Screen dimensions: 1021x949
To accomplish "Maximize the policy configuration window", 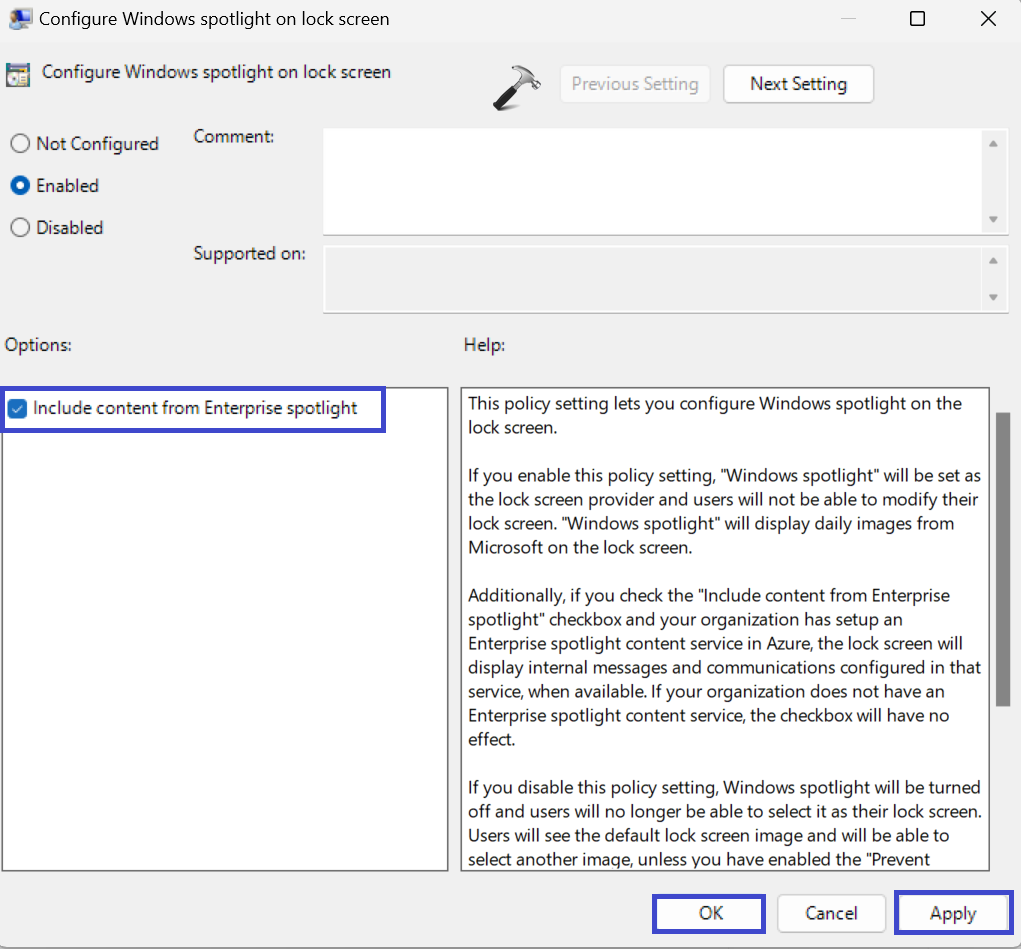I will click(917, 19).
